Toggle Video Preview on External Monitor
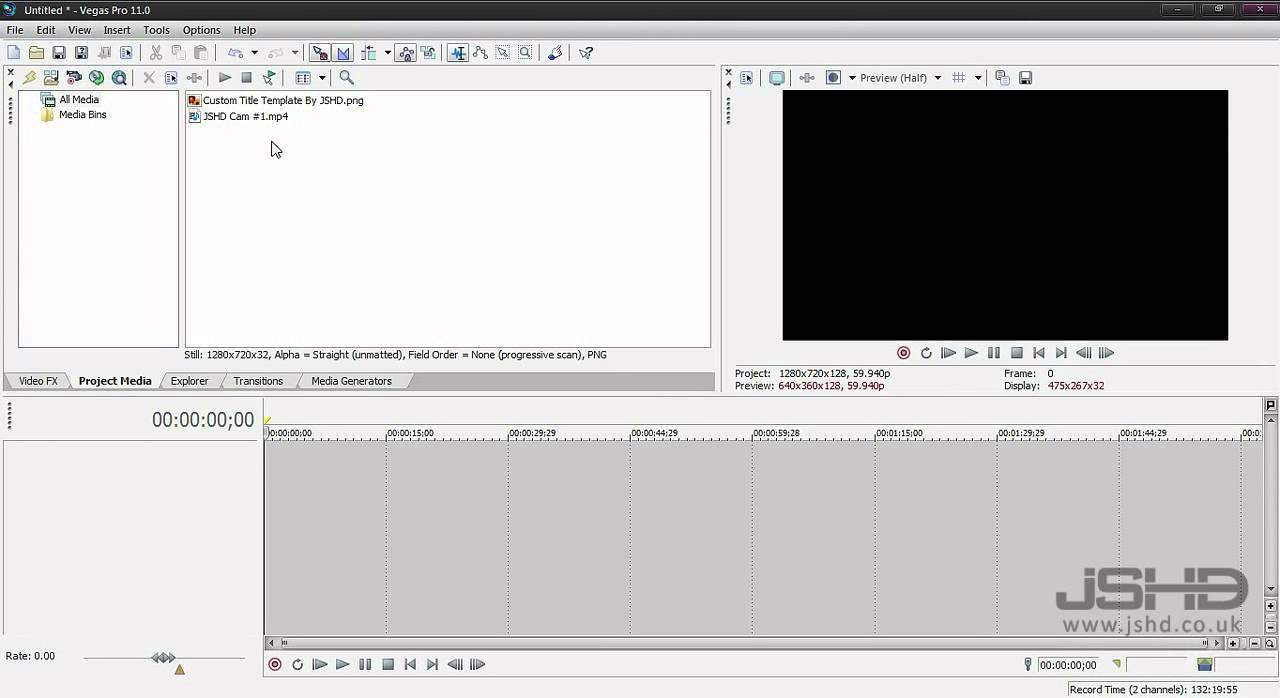1280x698 pixels. [776, 77]
